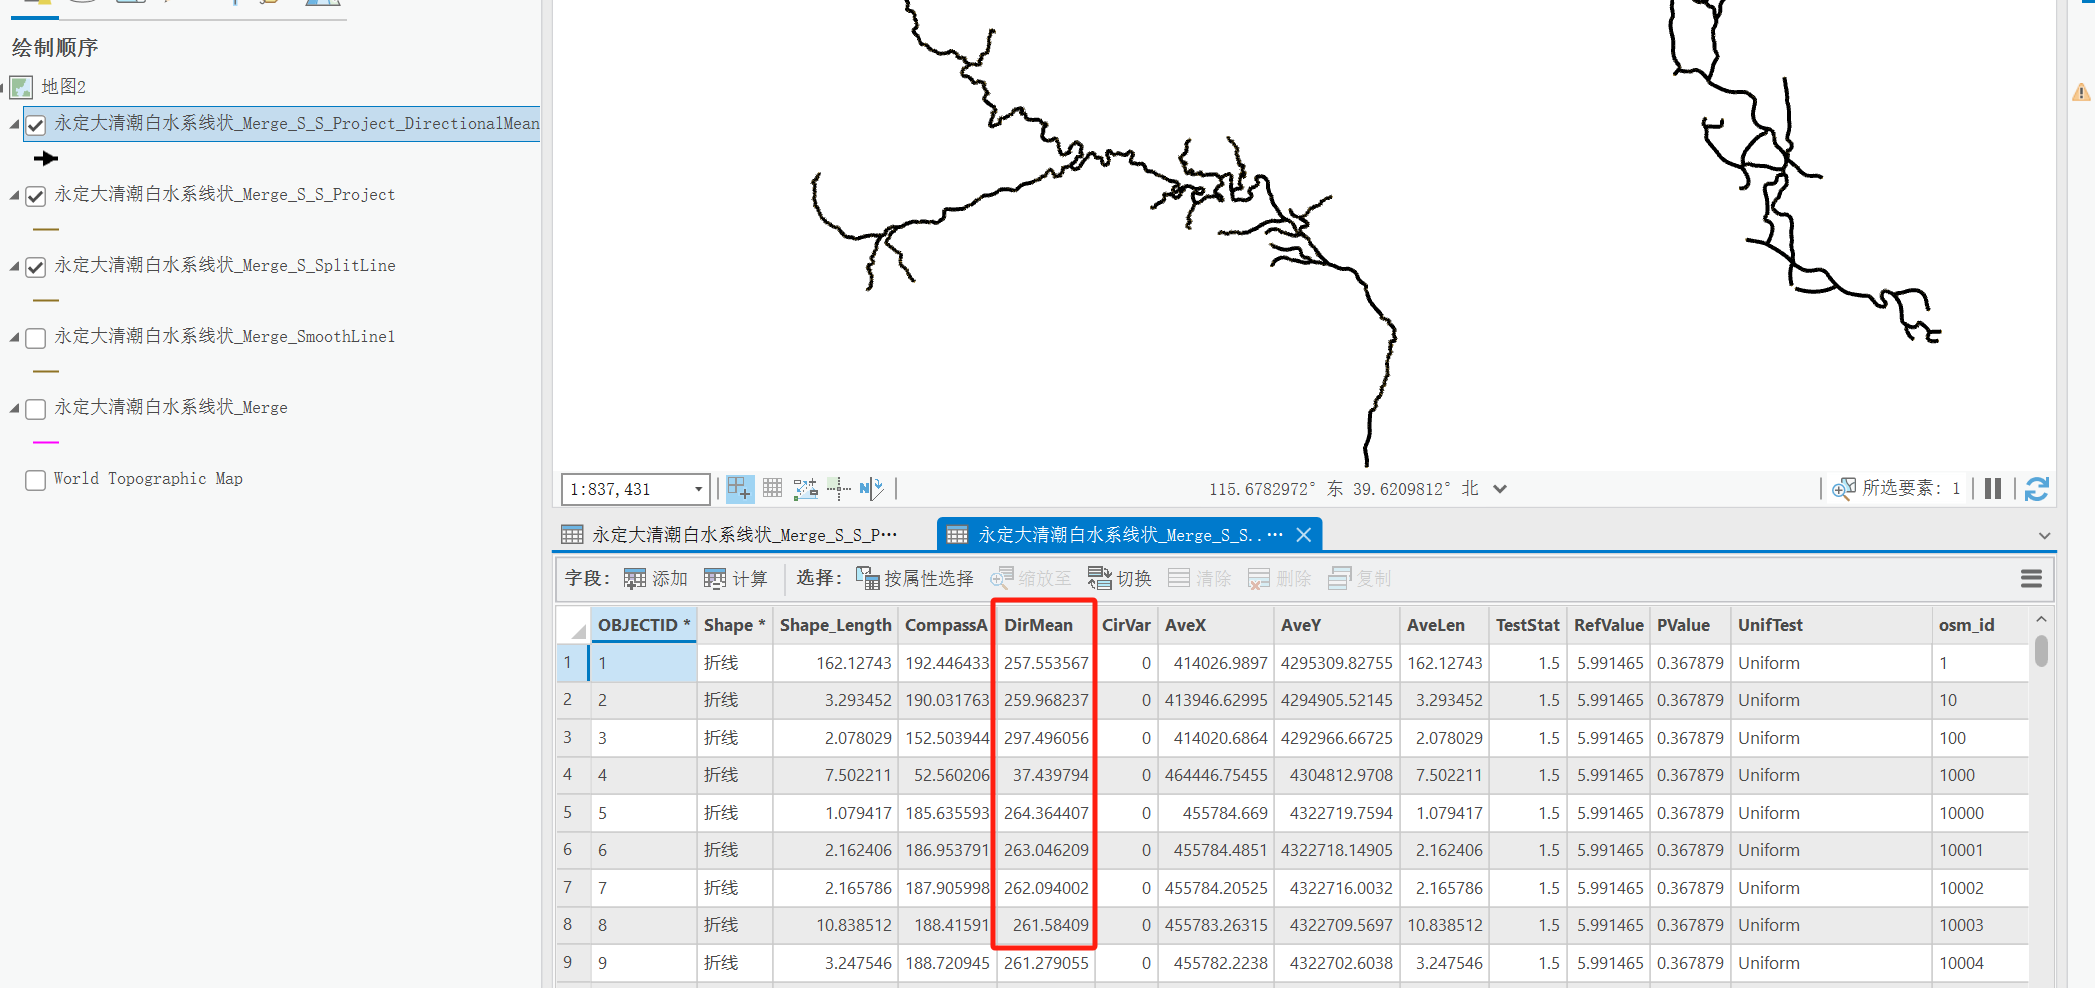The height and width of the screenshot is (988, 2095).
Task: Click the 地图2 map icon in contents
Action: point(21,87)
